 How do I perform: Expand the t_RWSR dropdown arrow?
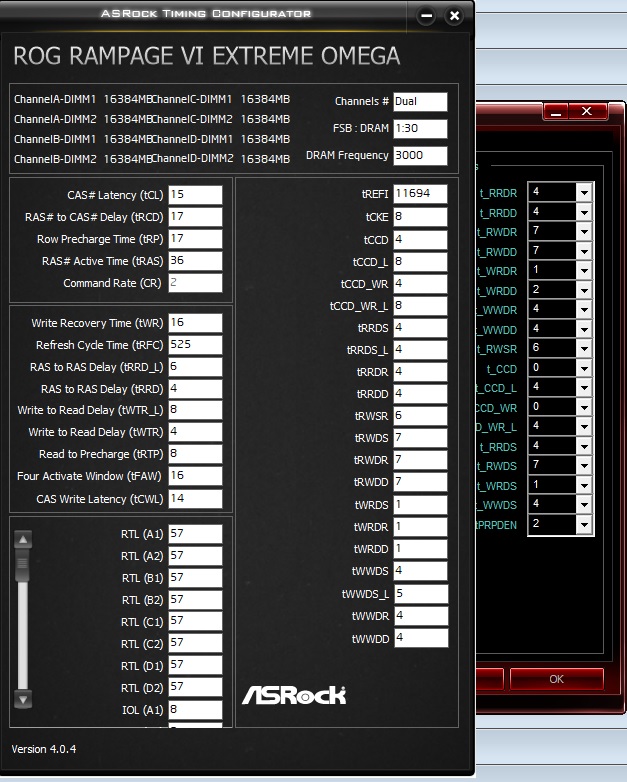pyautogui.click(x=584, y=348)
